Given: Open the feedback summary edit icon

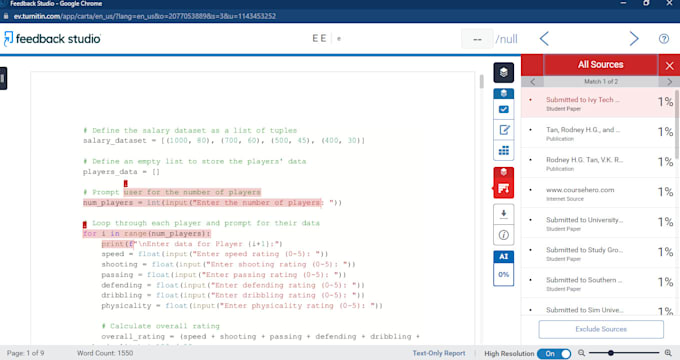Looking at the screenshot, I should (x=503, y=130).
